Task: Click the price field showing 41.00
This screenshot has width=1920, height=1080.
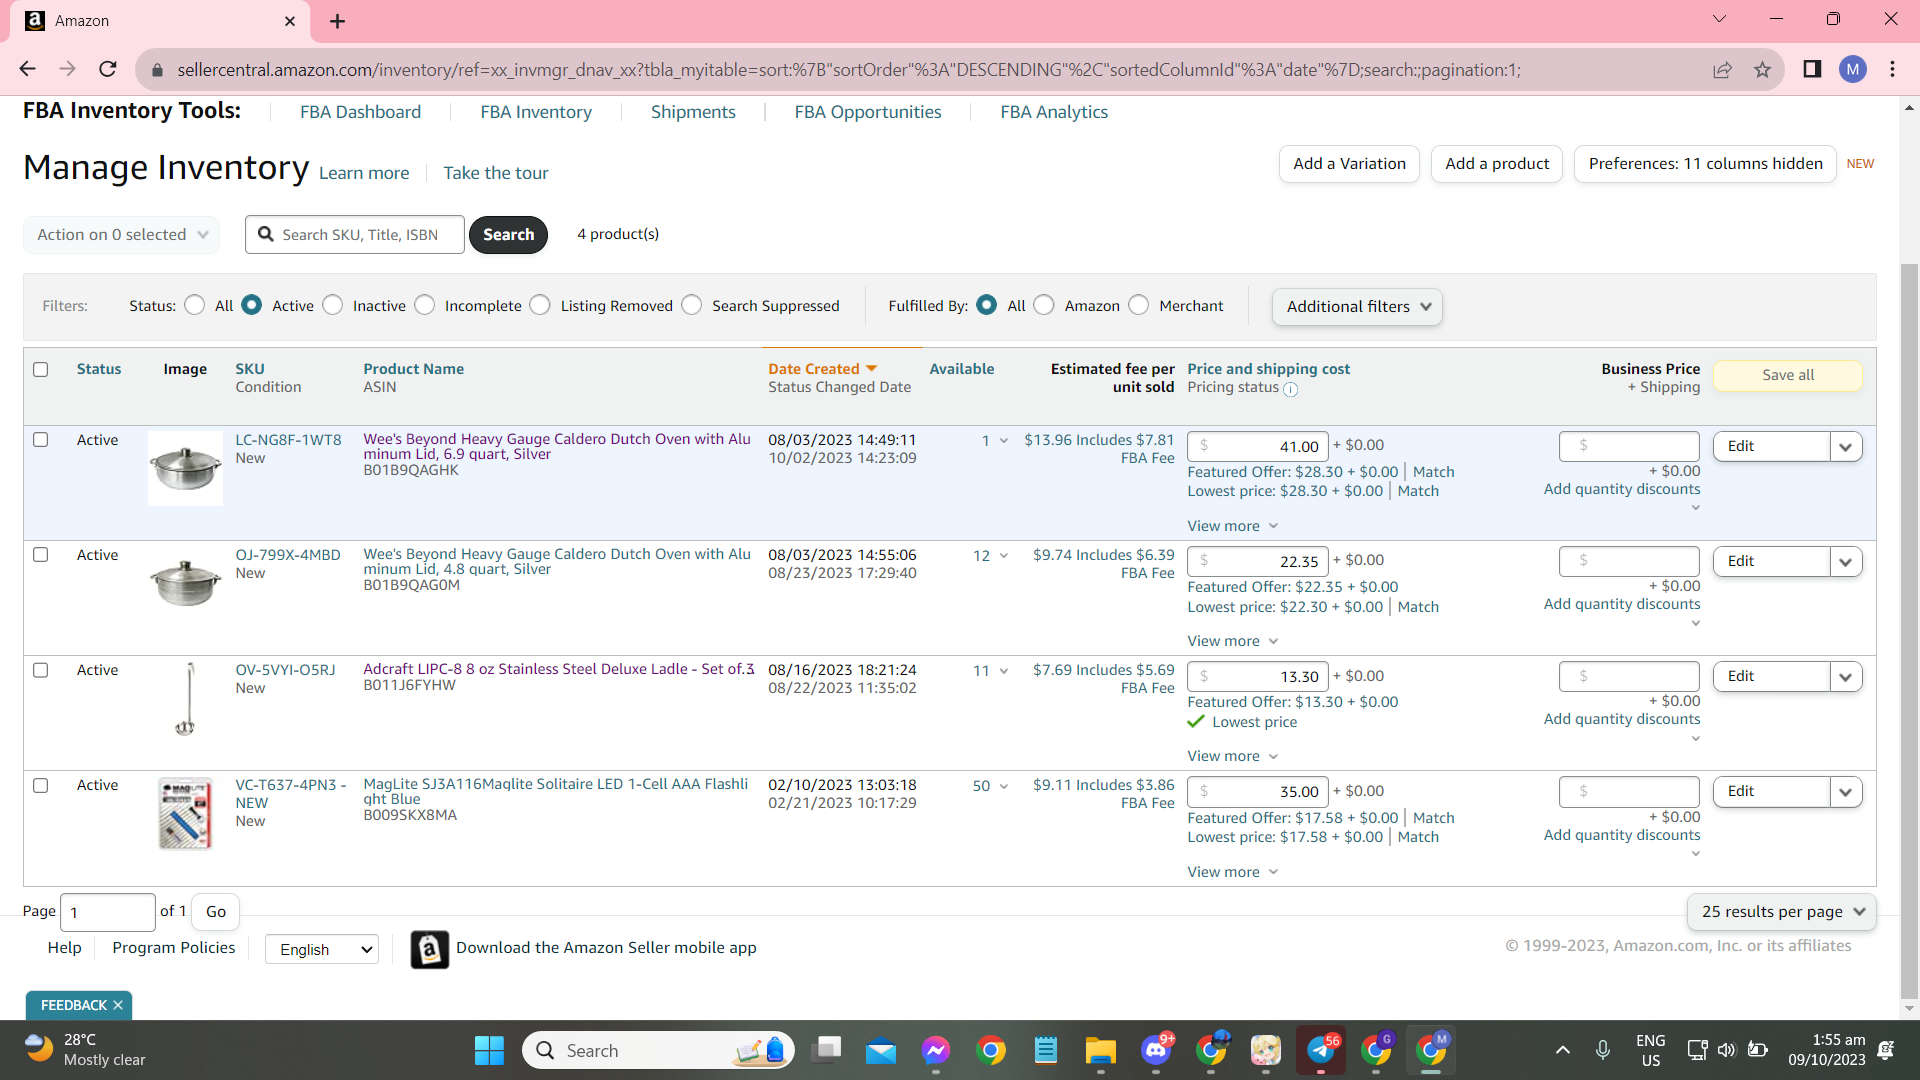Action: pyautogui.click(x=1258, y=447)
